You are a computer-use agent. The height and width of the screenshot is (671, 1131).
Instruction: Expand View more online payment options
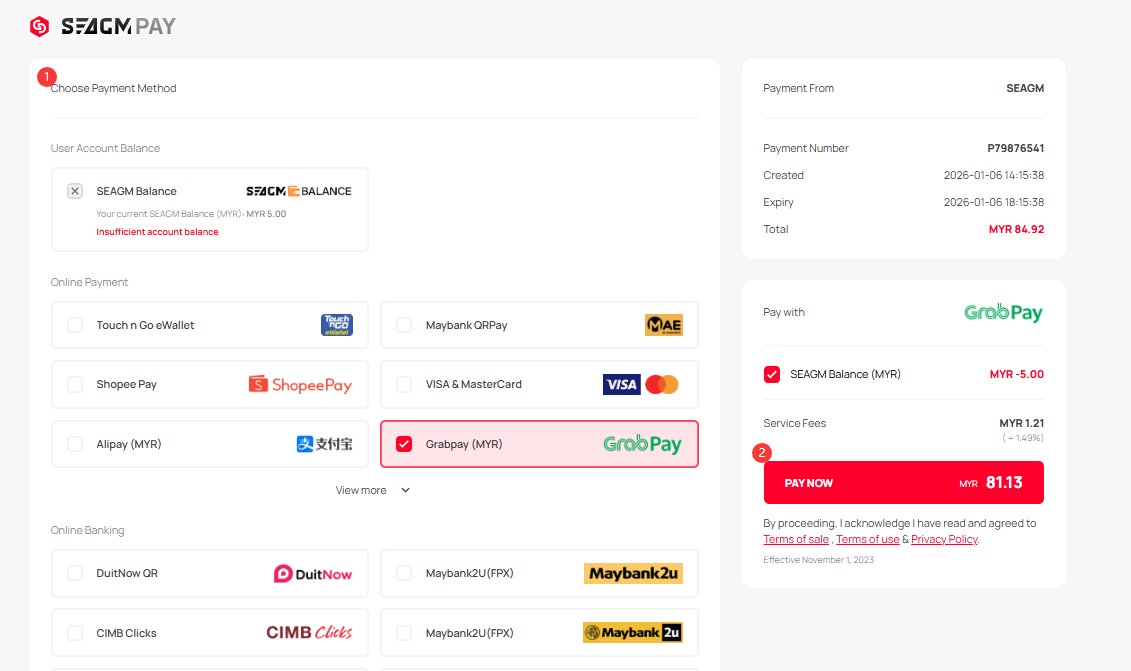pos(372,490)
